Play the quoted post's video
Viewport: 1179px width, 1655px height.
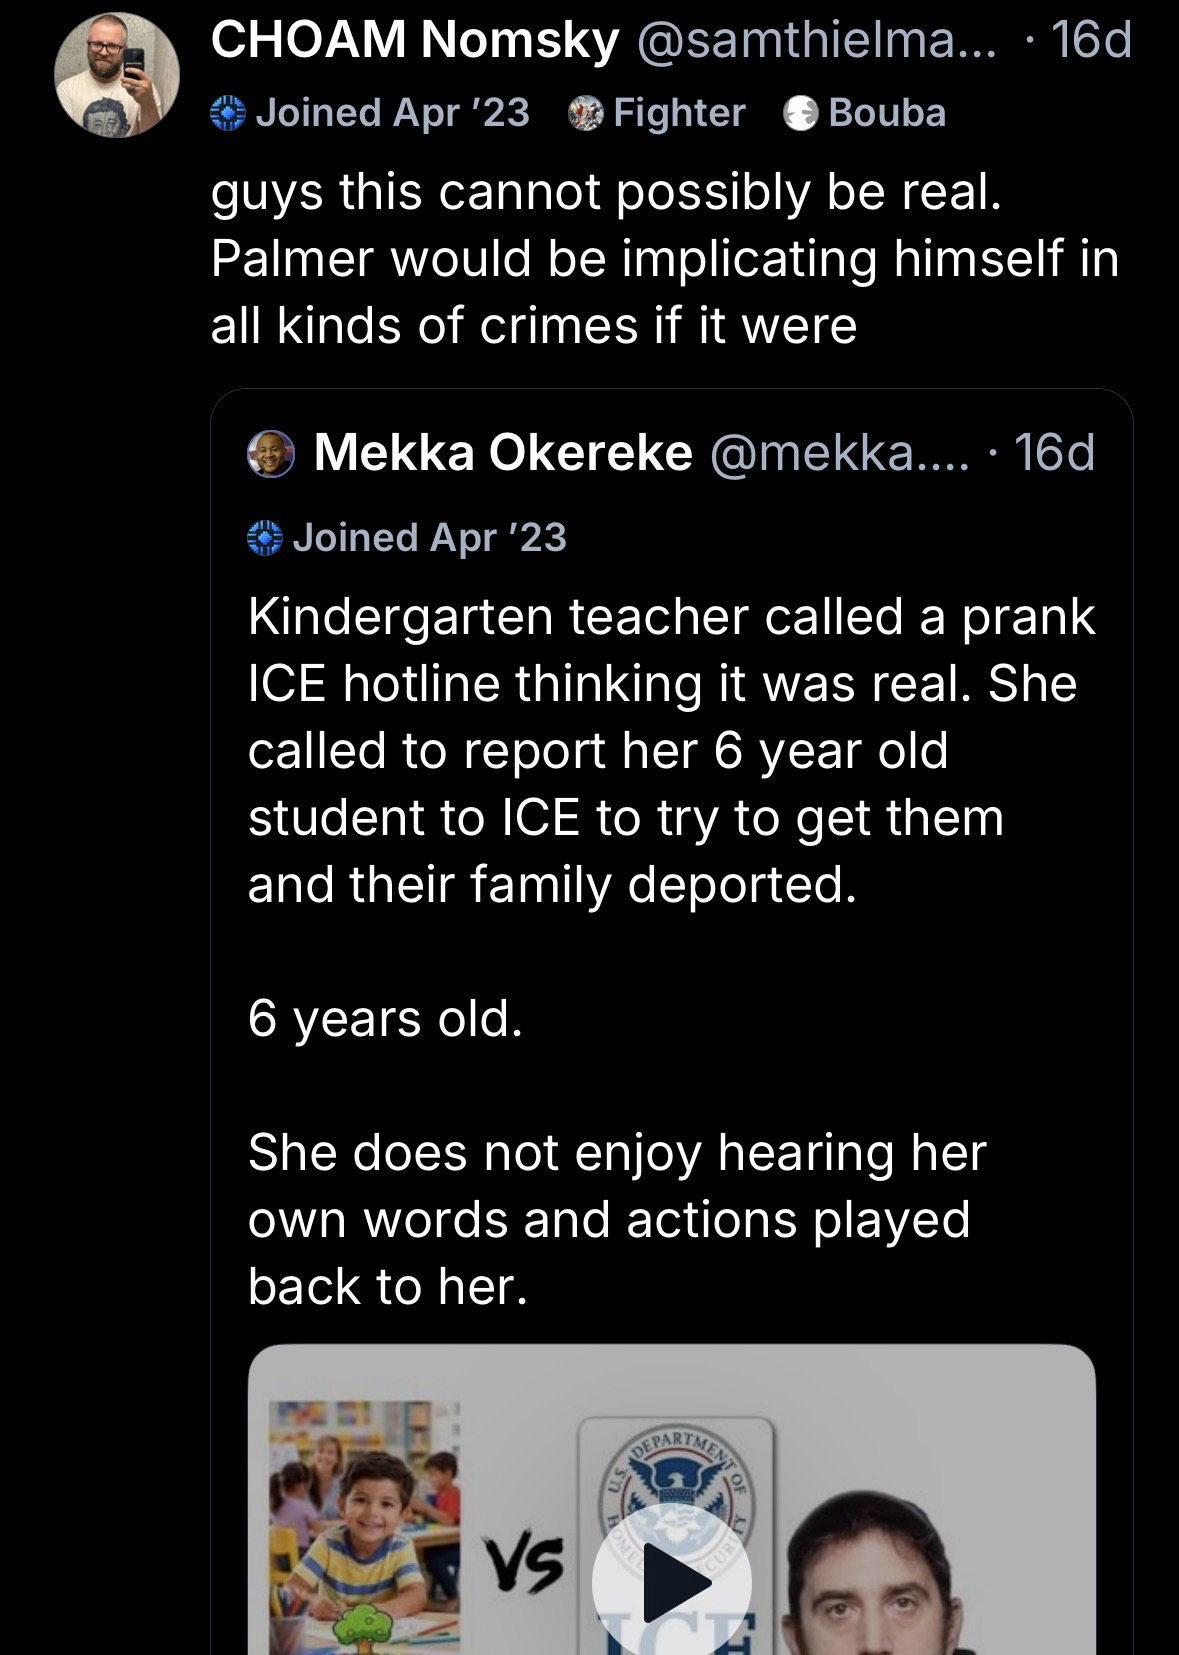(671, 1581)
